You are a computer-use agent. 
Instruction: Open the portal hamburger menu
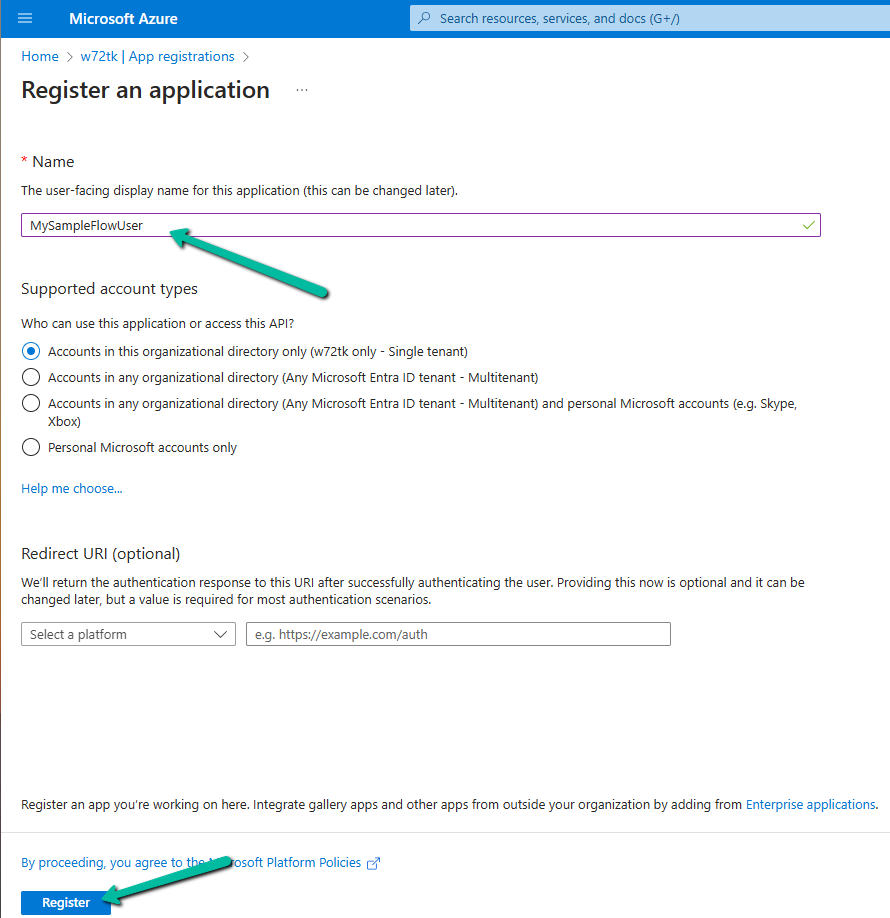click(25, 18)
